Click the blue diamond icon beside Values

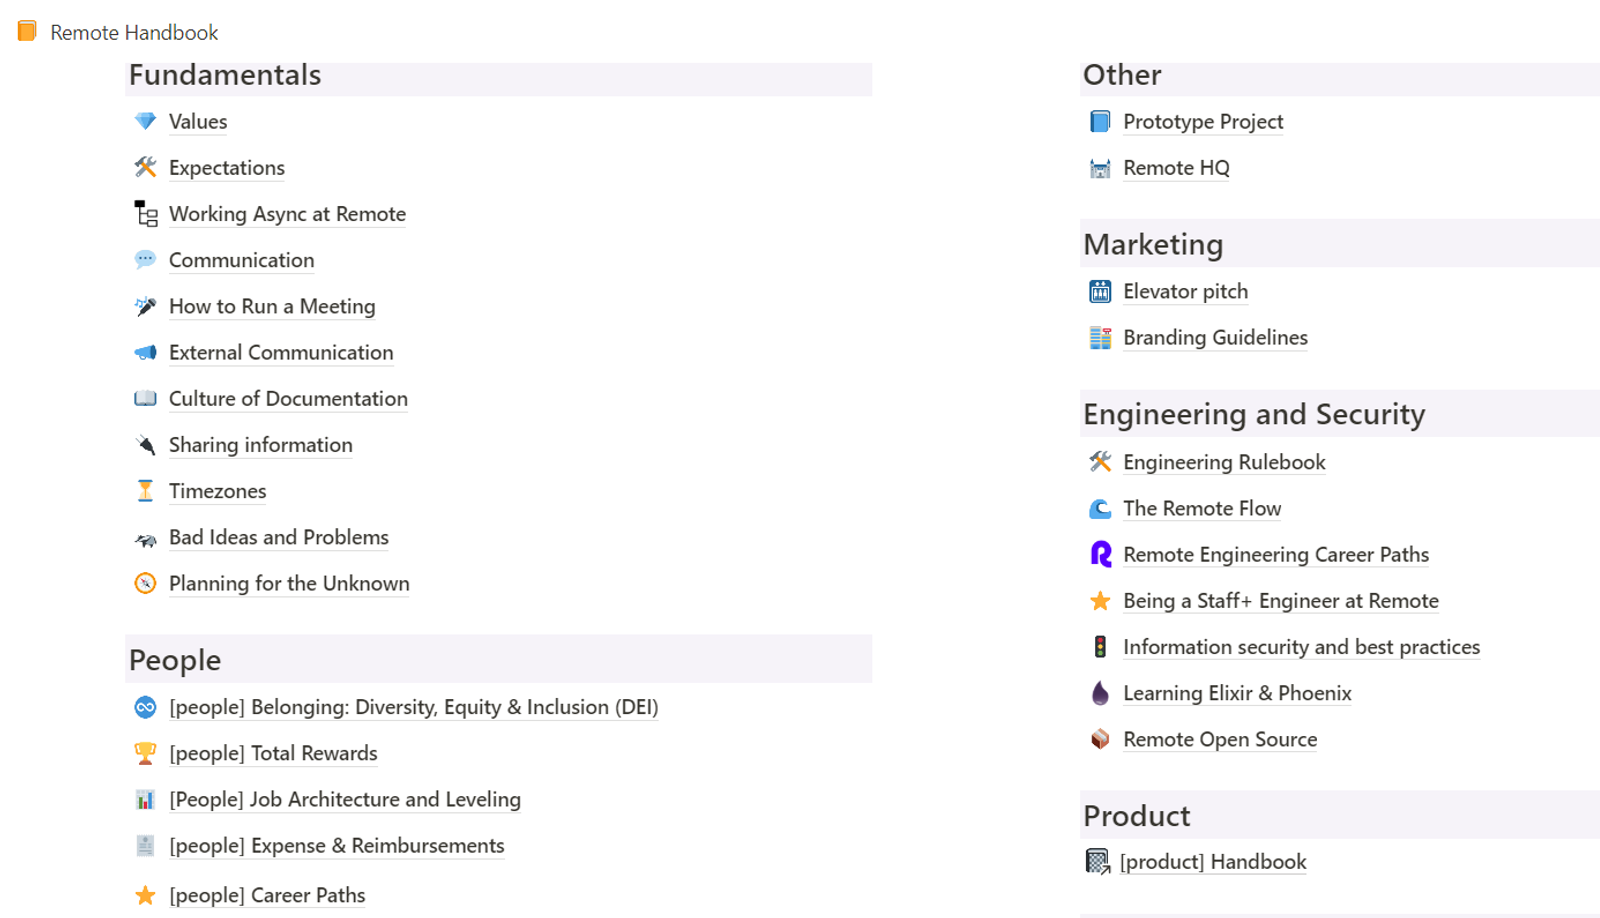[x=145, y=121]
